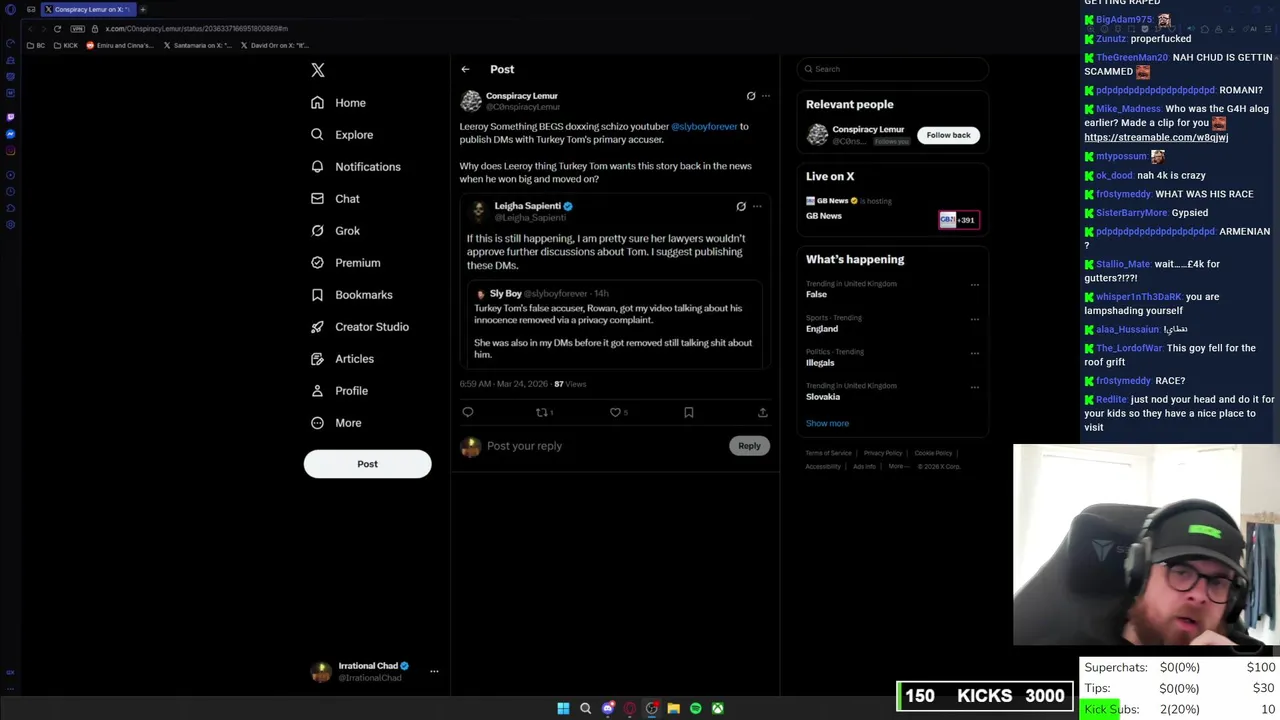1280x720 pixels.
Task: Click into the Post your reply field
Action: (x=605, y=446)
